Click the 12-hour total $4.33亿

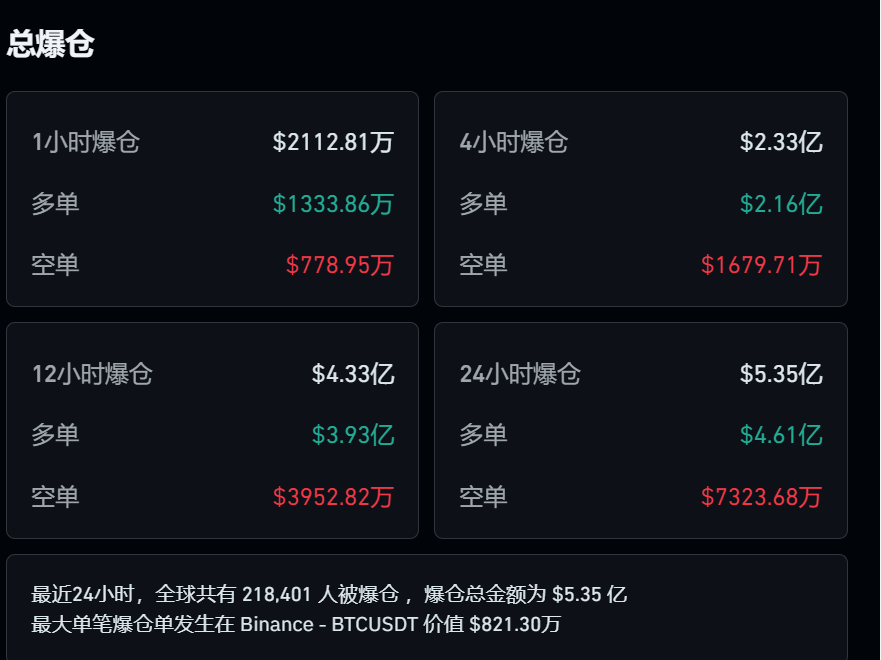[353, 374]
